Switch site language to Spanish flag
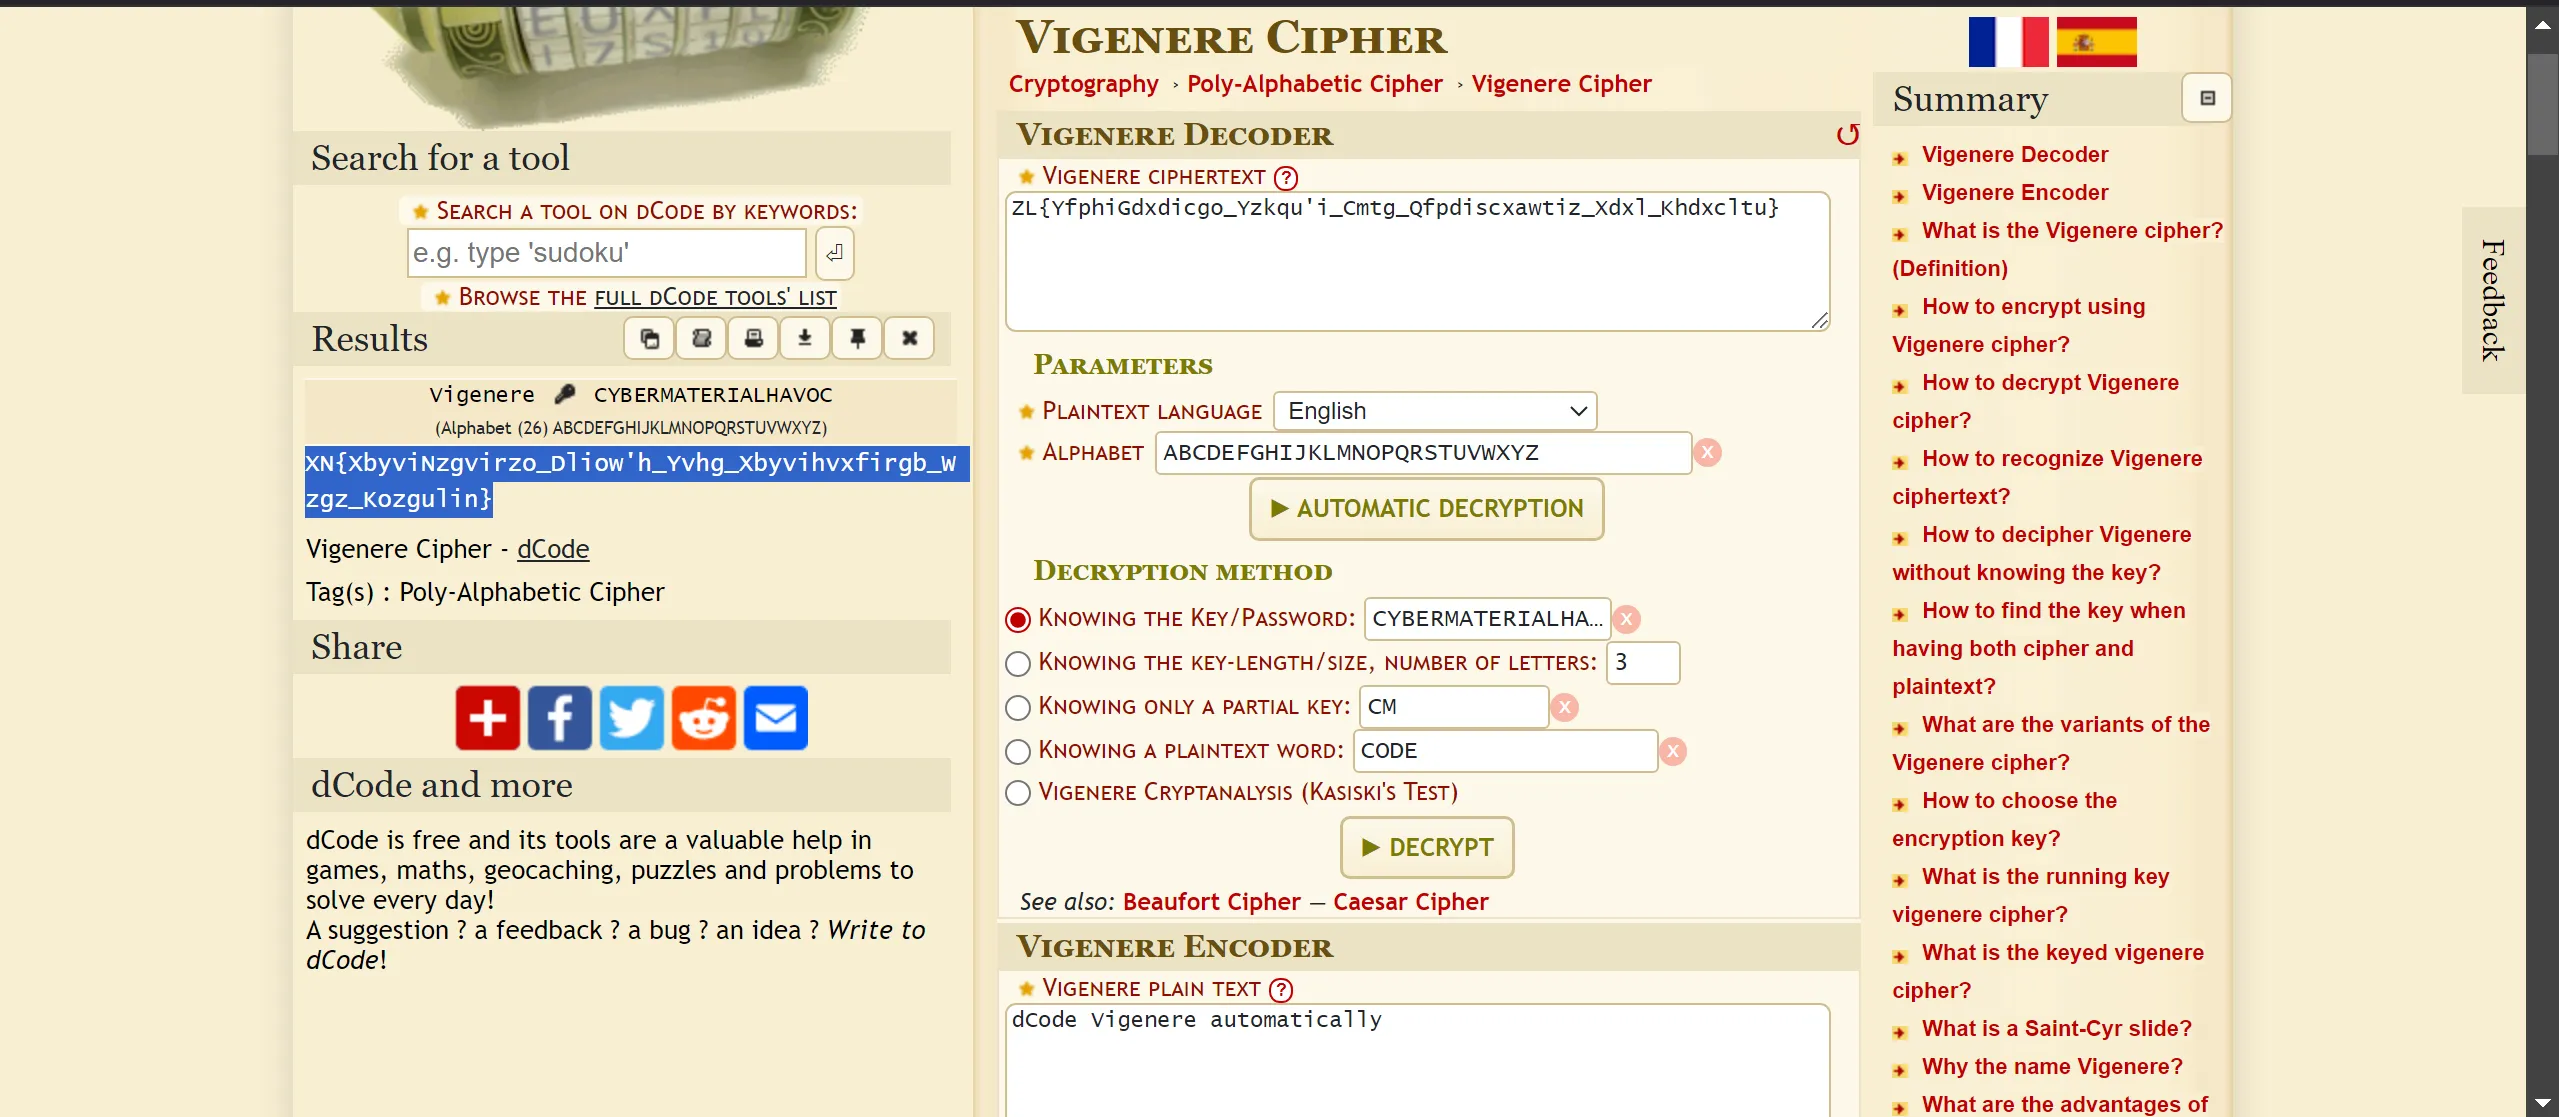This screenshot has height=1117, width=2559. click(x=2096, y=42)
